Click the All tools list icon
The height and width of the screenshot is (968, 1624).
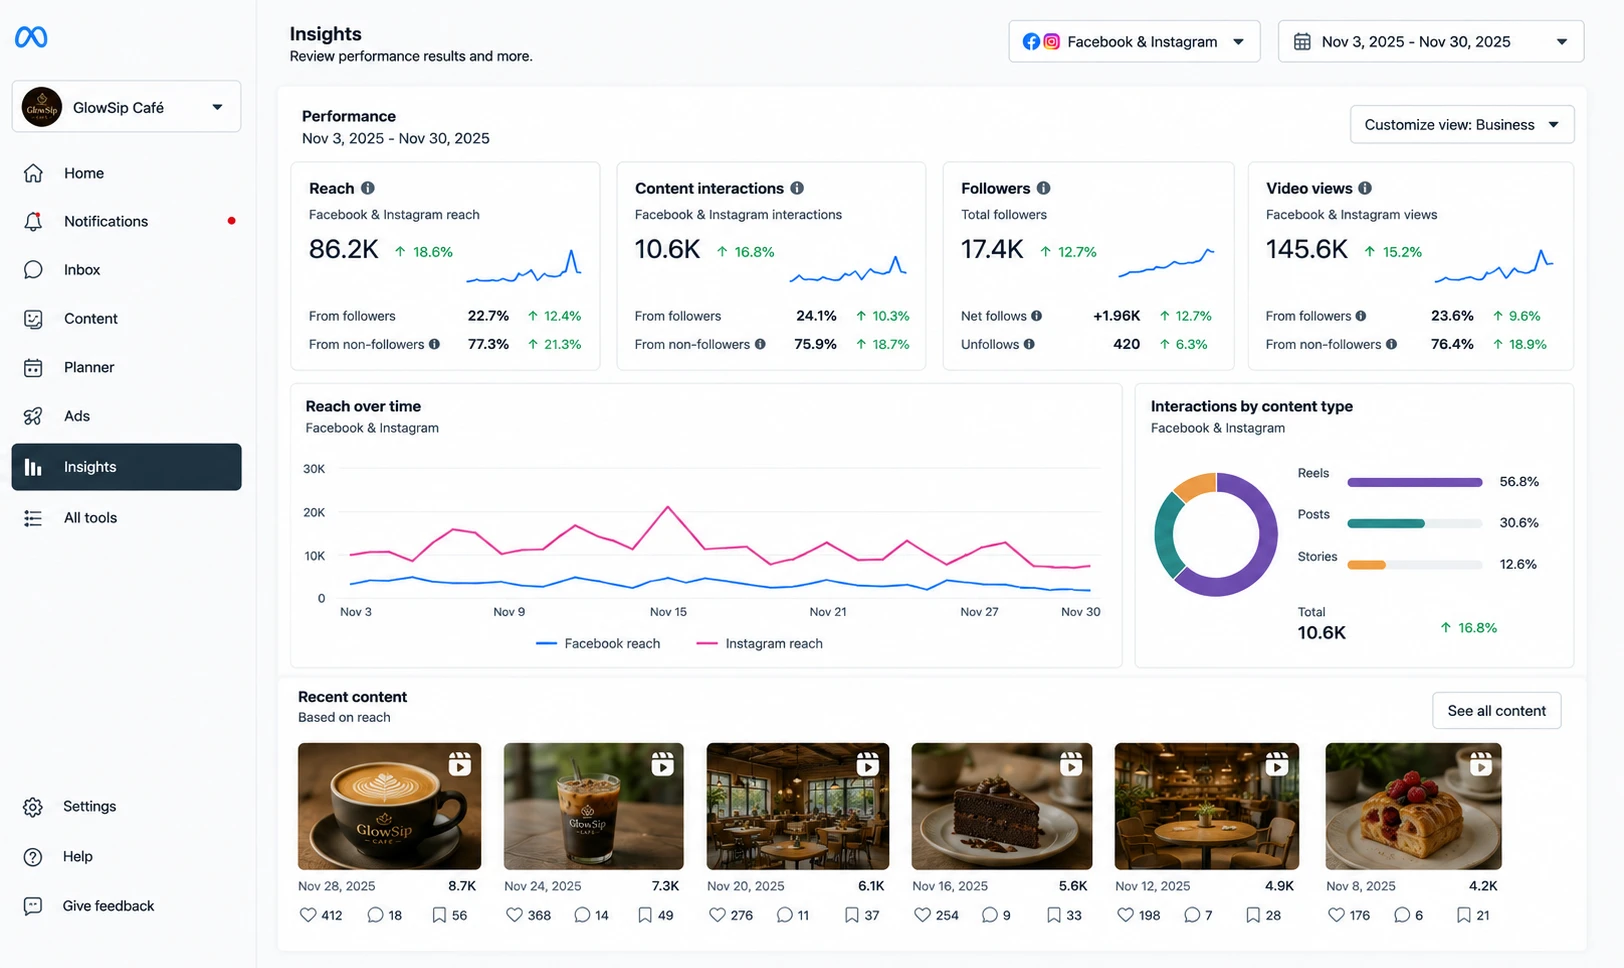coord(33,518)
